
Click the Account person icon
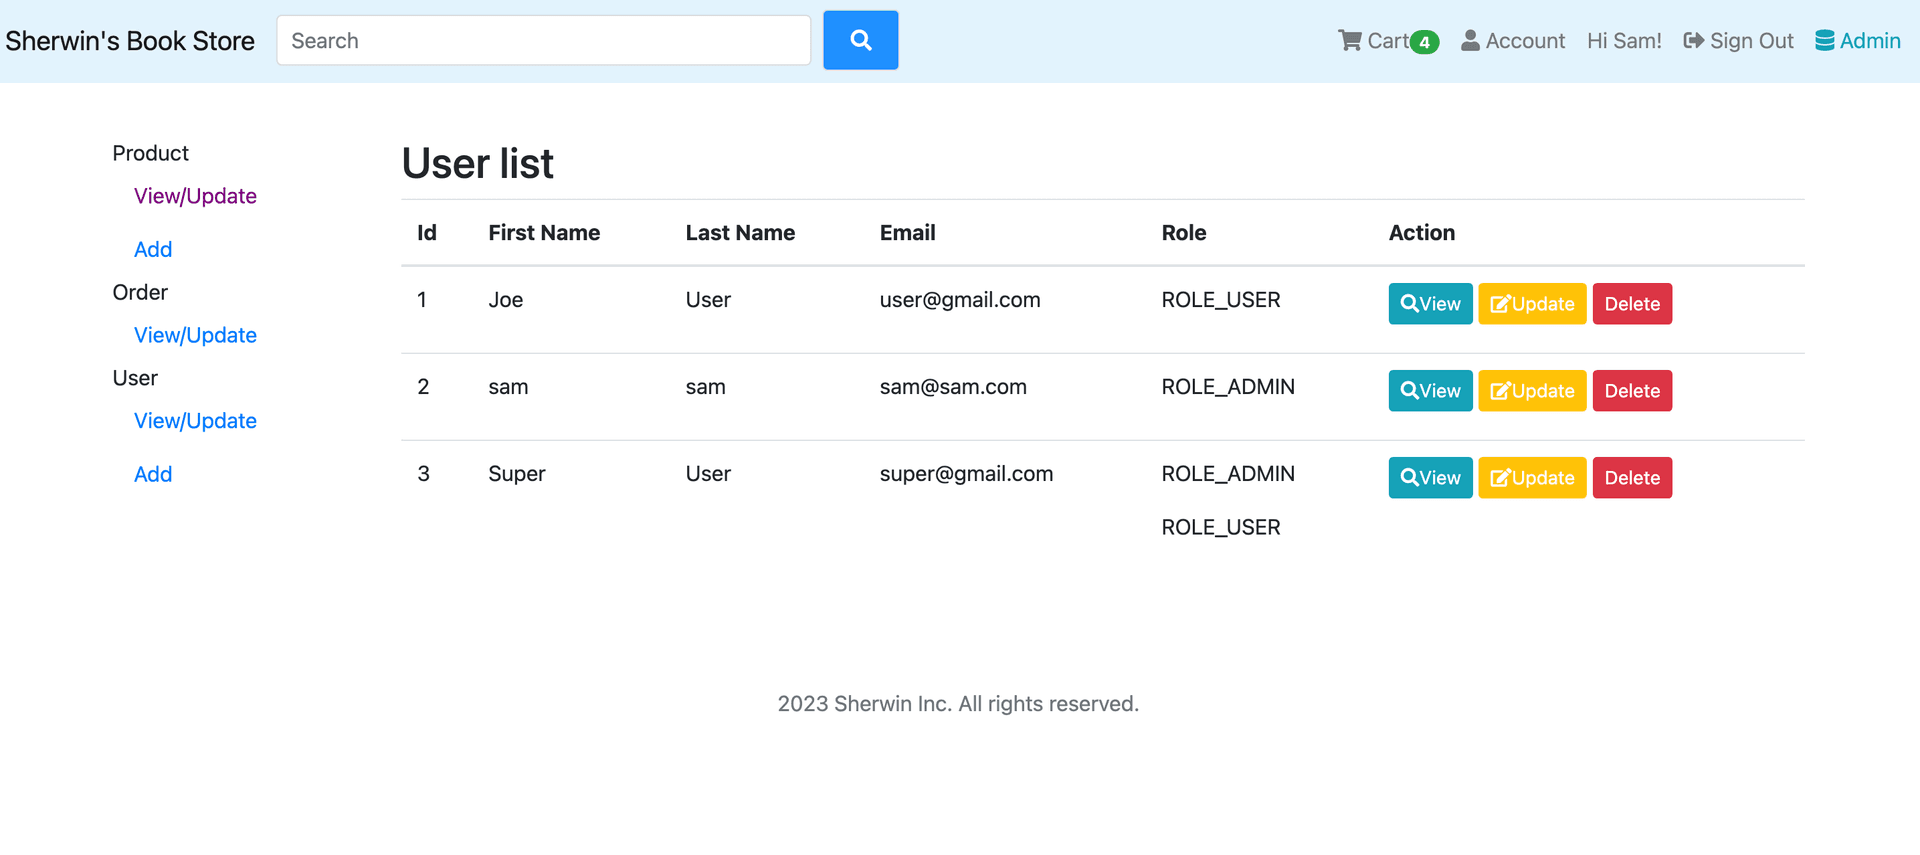click(1470, 41)
